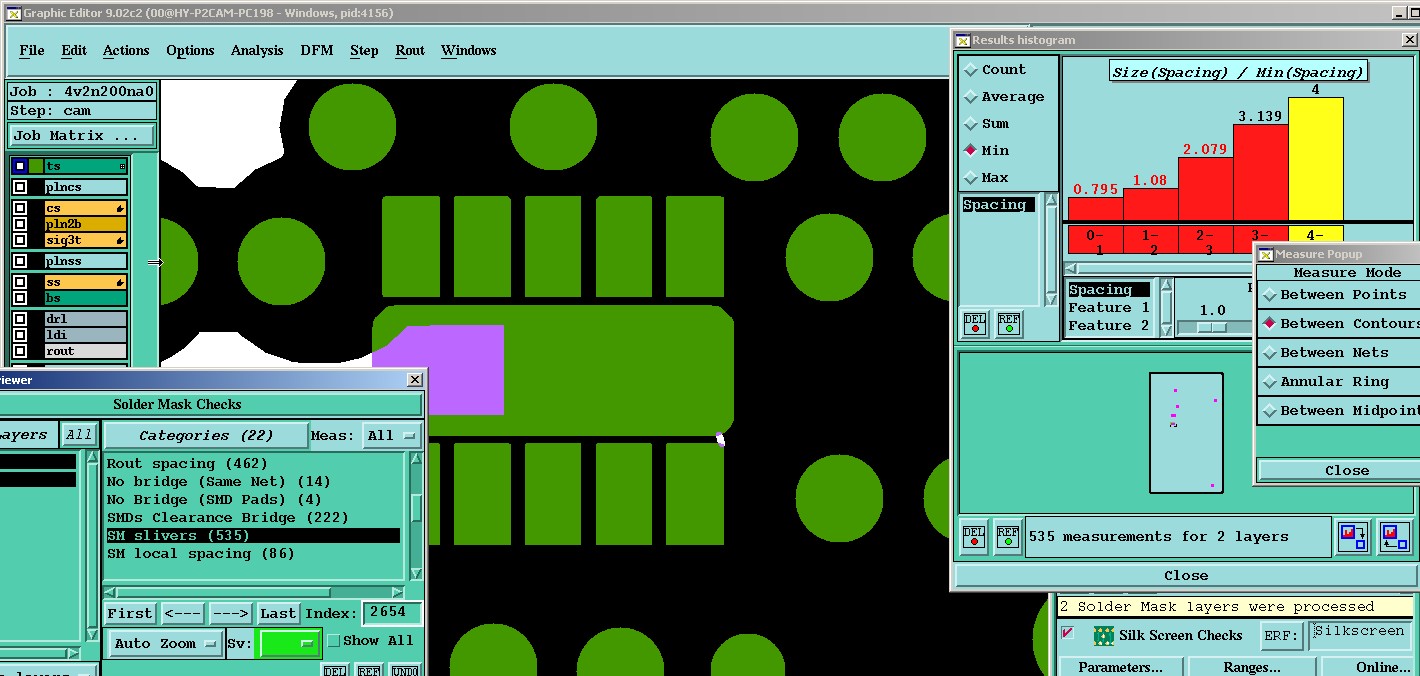The width and height of the screenshot is (1420, 676).
Task: Open the File menu
Action: point(32,51)
